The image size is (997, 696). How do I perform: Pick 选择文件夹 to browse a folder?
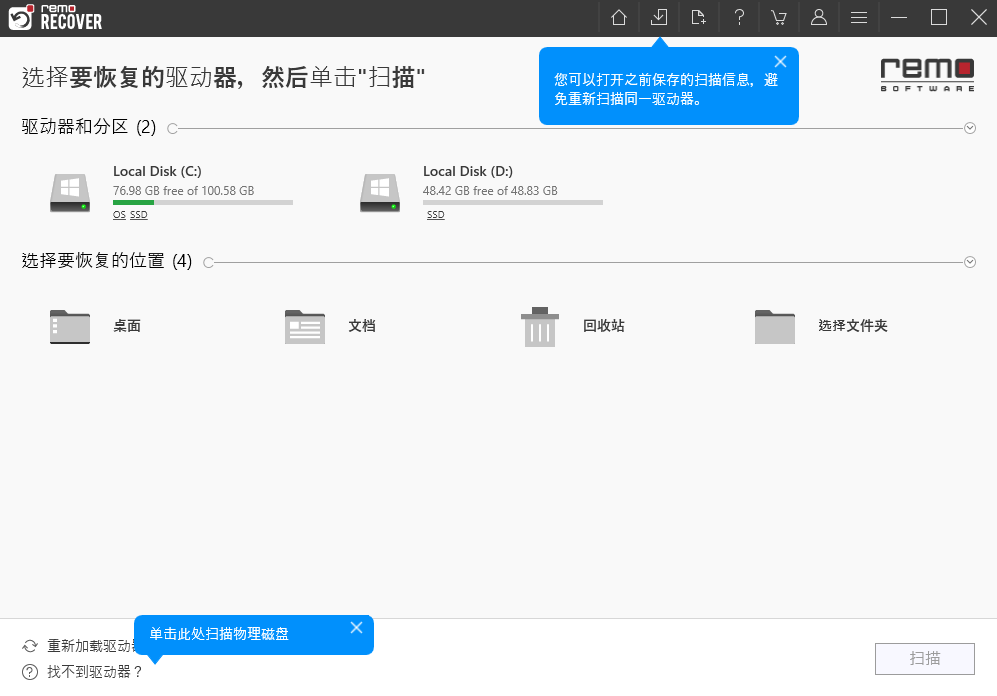[820, 327]
